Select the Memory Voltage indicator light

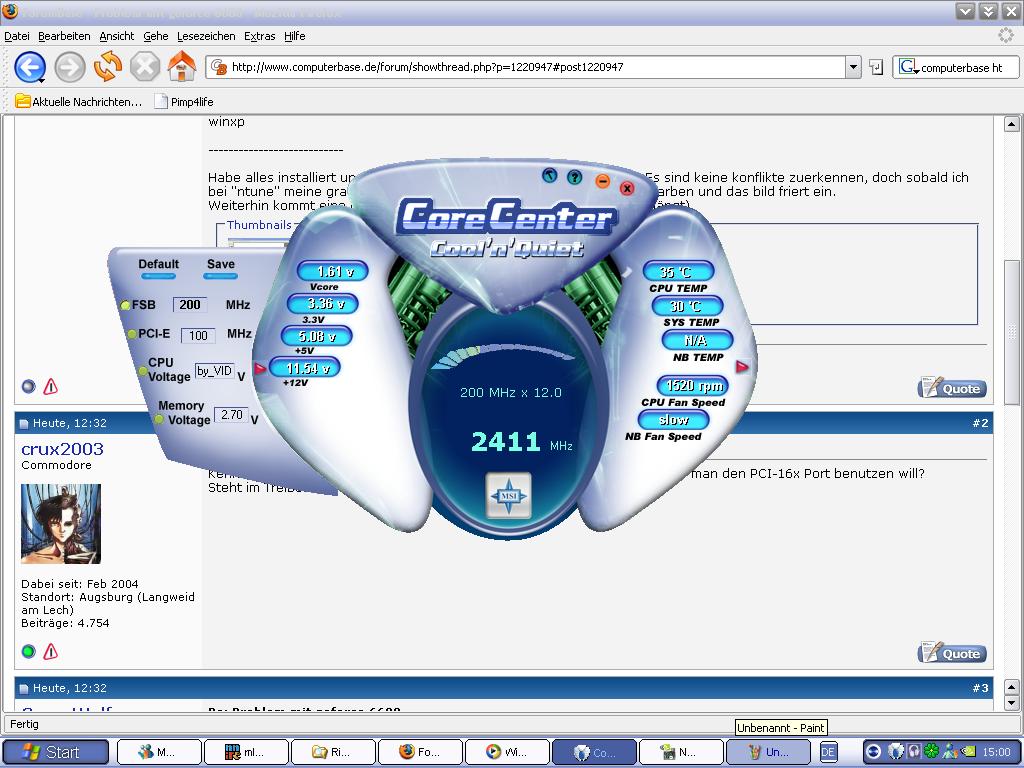(159, 419)
